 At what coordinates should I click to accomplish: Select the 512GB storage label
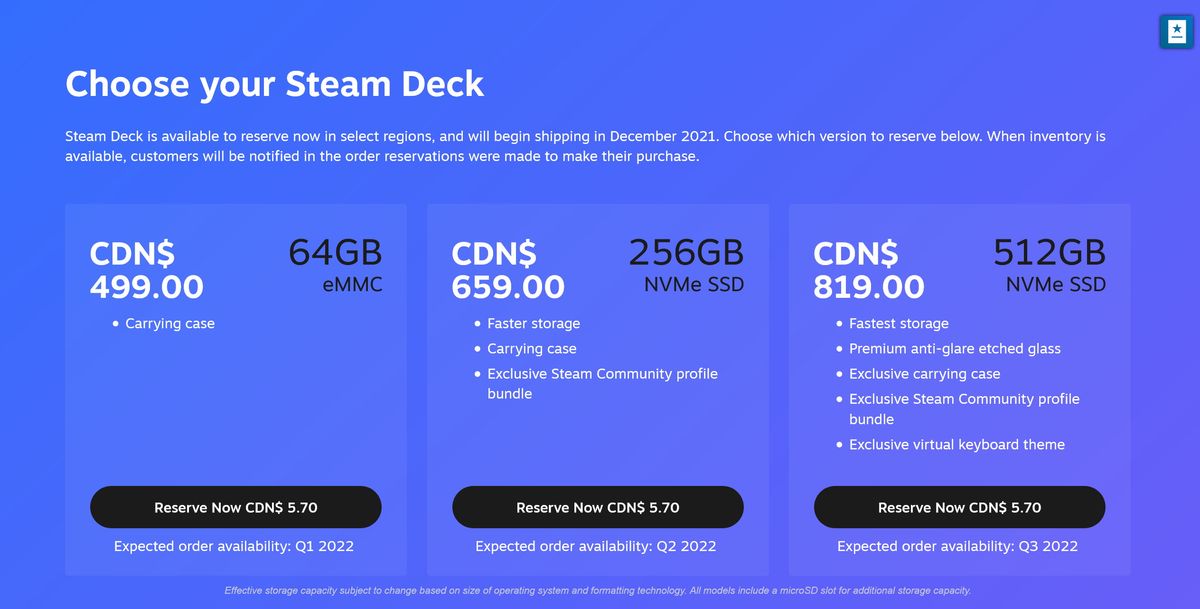click(1049, 253)
